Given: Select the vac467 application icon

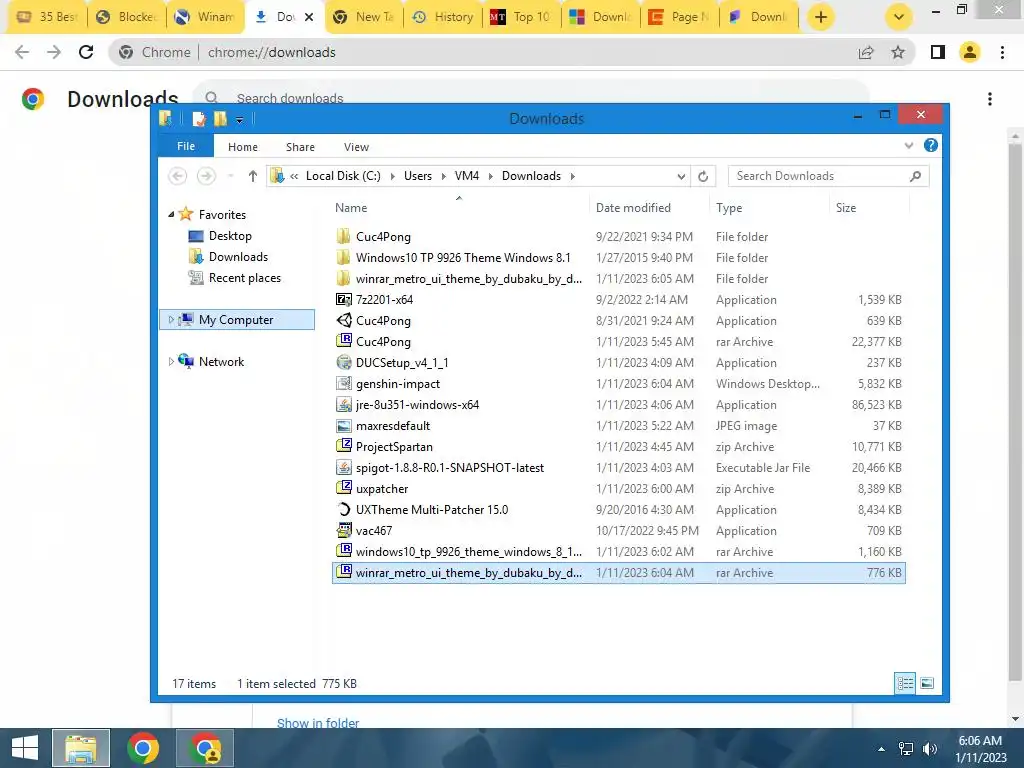Looking at the screenshot, I should click(x=344, y=530).
